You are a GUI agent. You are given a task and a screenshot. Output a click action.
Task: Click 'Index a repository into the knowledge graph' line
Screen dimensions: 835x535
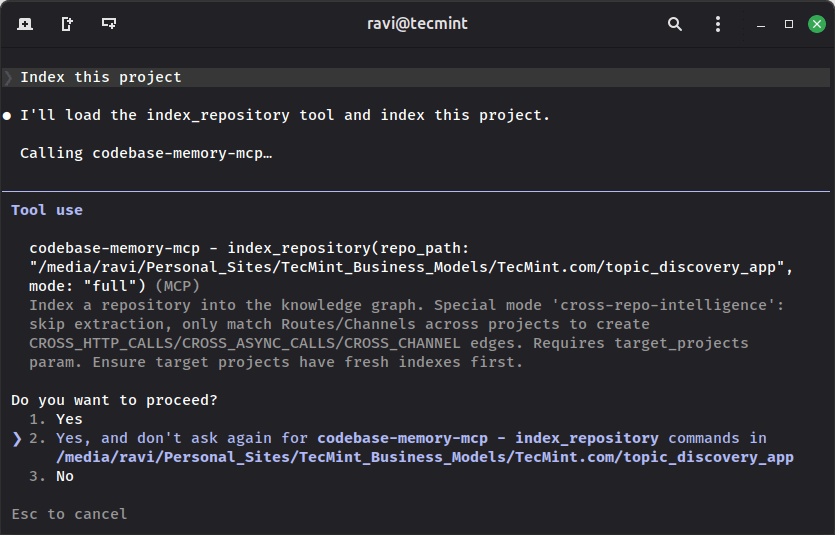coord(407,306)
